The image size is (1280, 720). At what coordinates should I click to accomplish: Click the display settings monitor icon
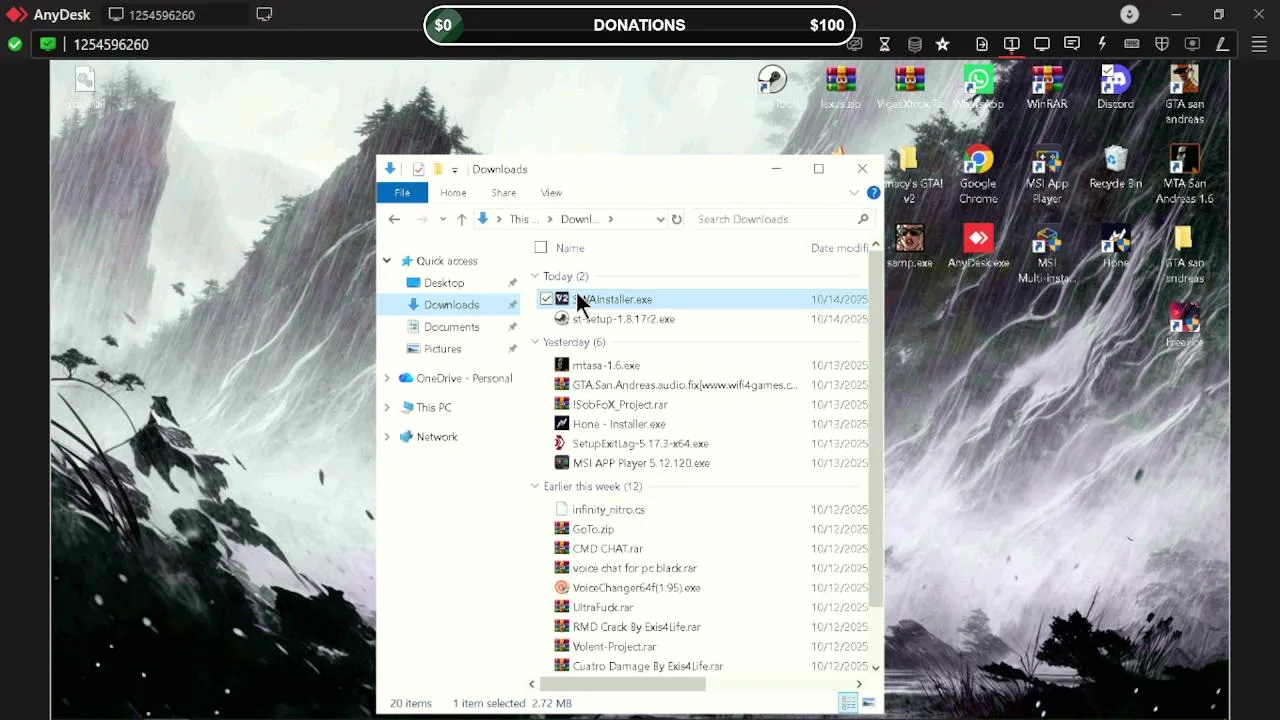1042,44
